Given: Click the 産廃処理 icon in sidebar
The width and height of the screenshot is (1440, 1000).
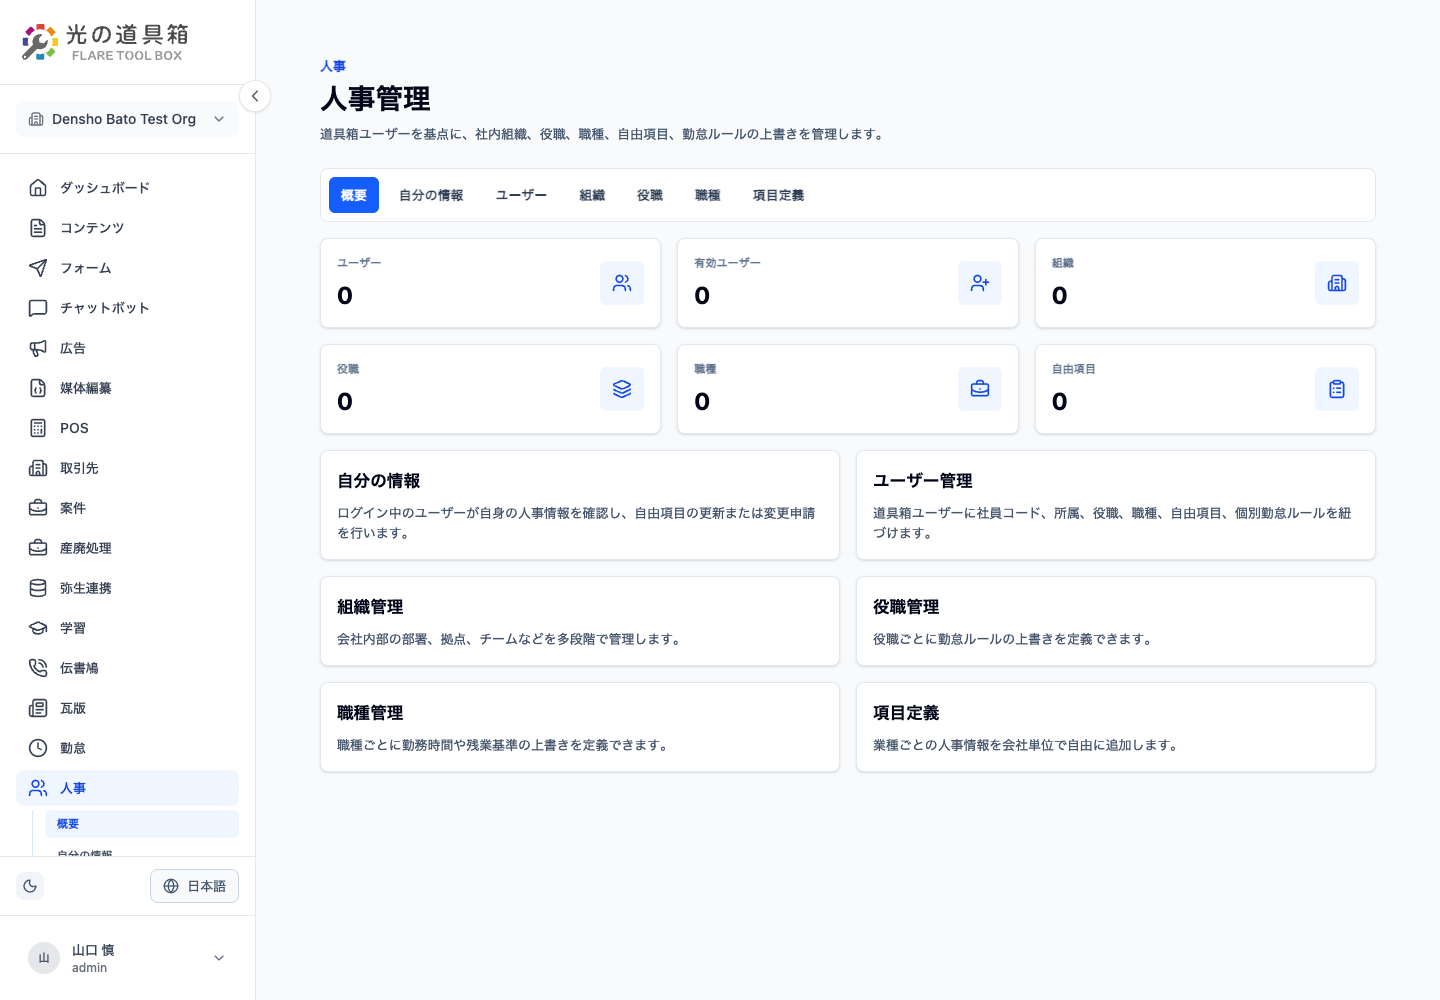Looking at the screenshot, I should point(38,548).
